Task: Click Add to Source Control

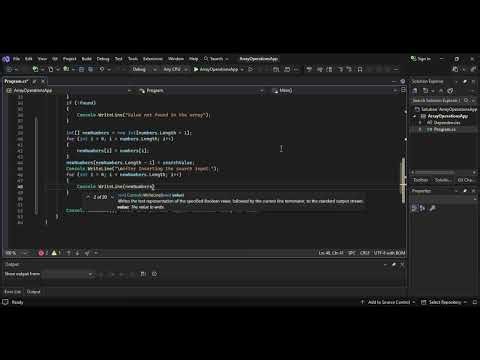Action: click(x=388, y=302)
